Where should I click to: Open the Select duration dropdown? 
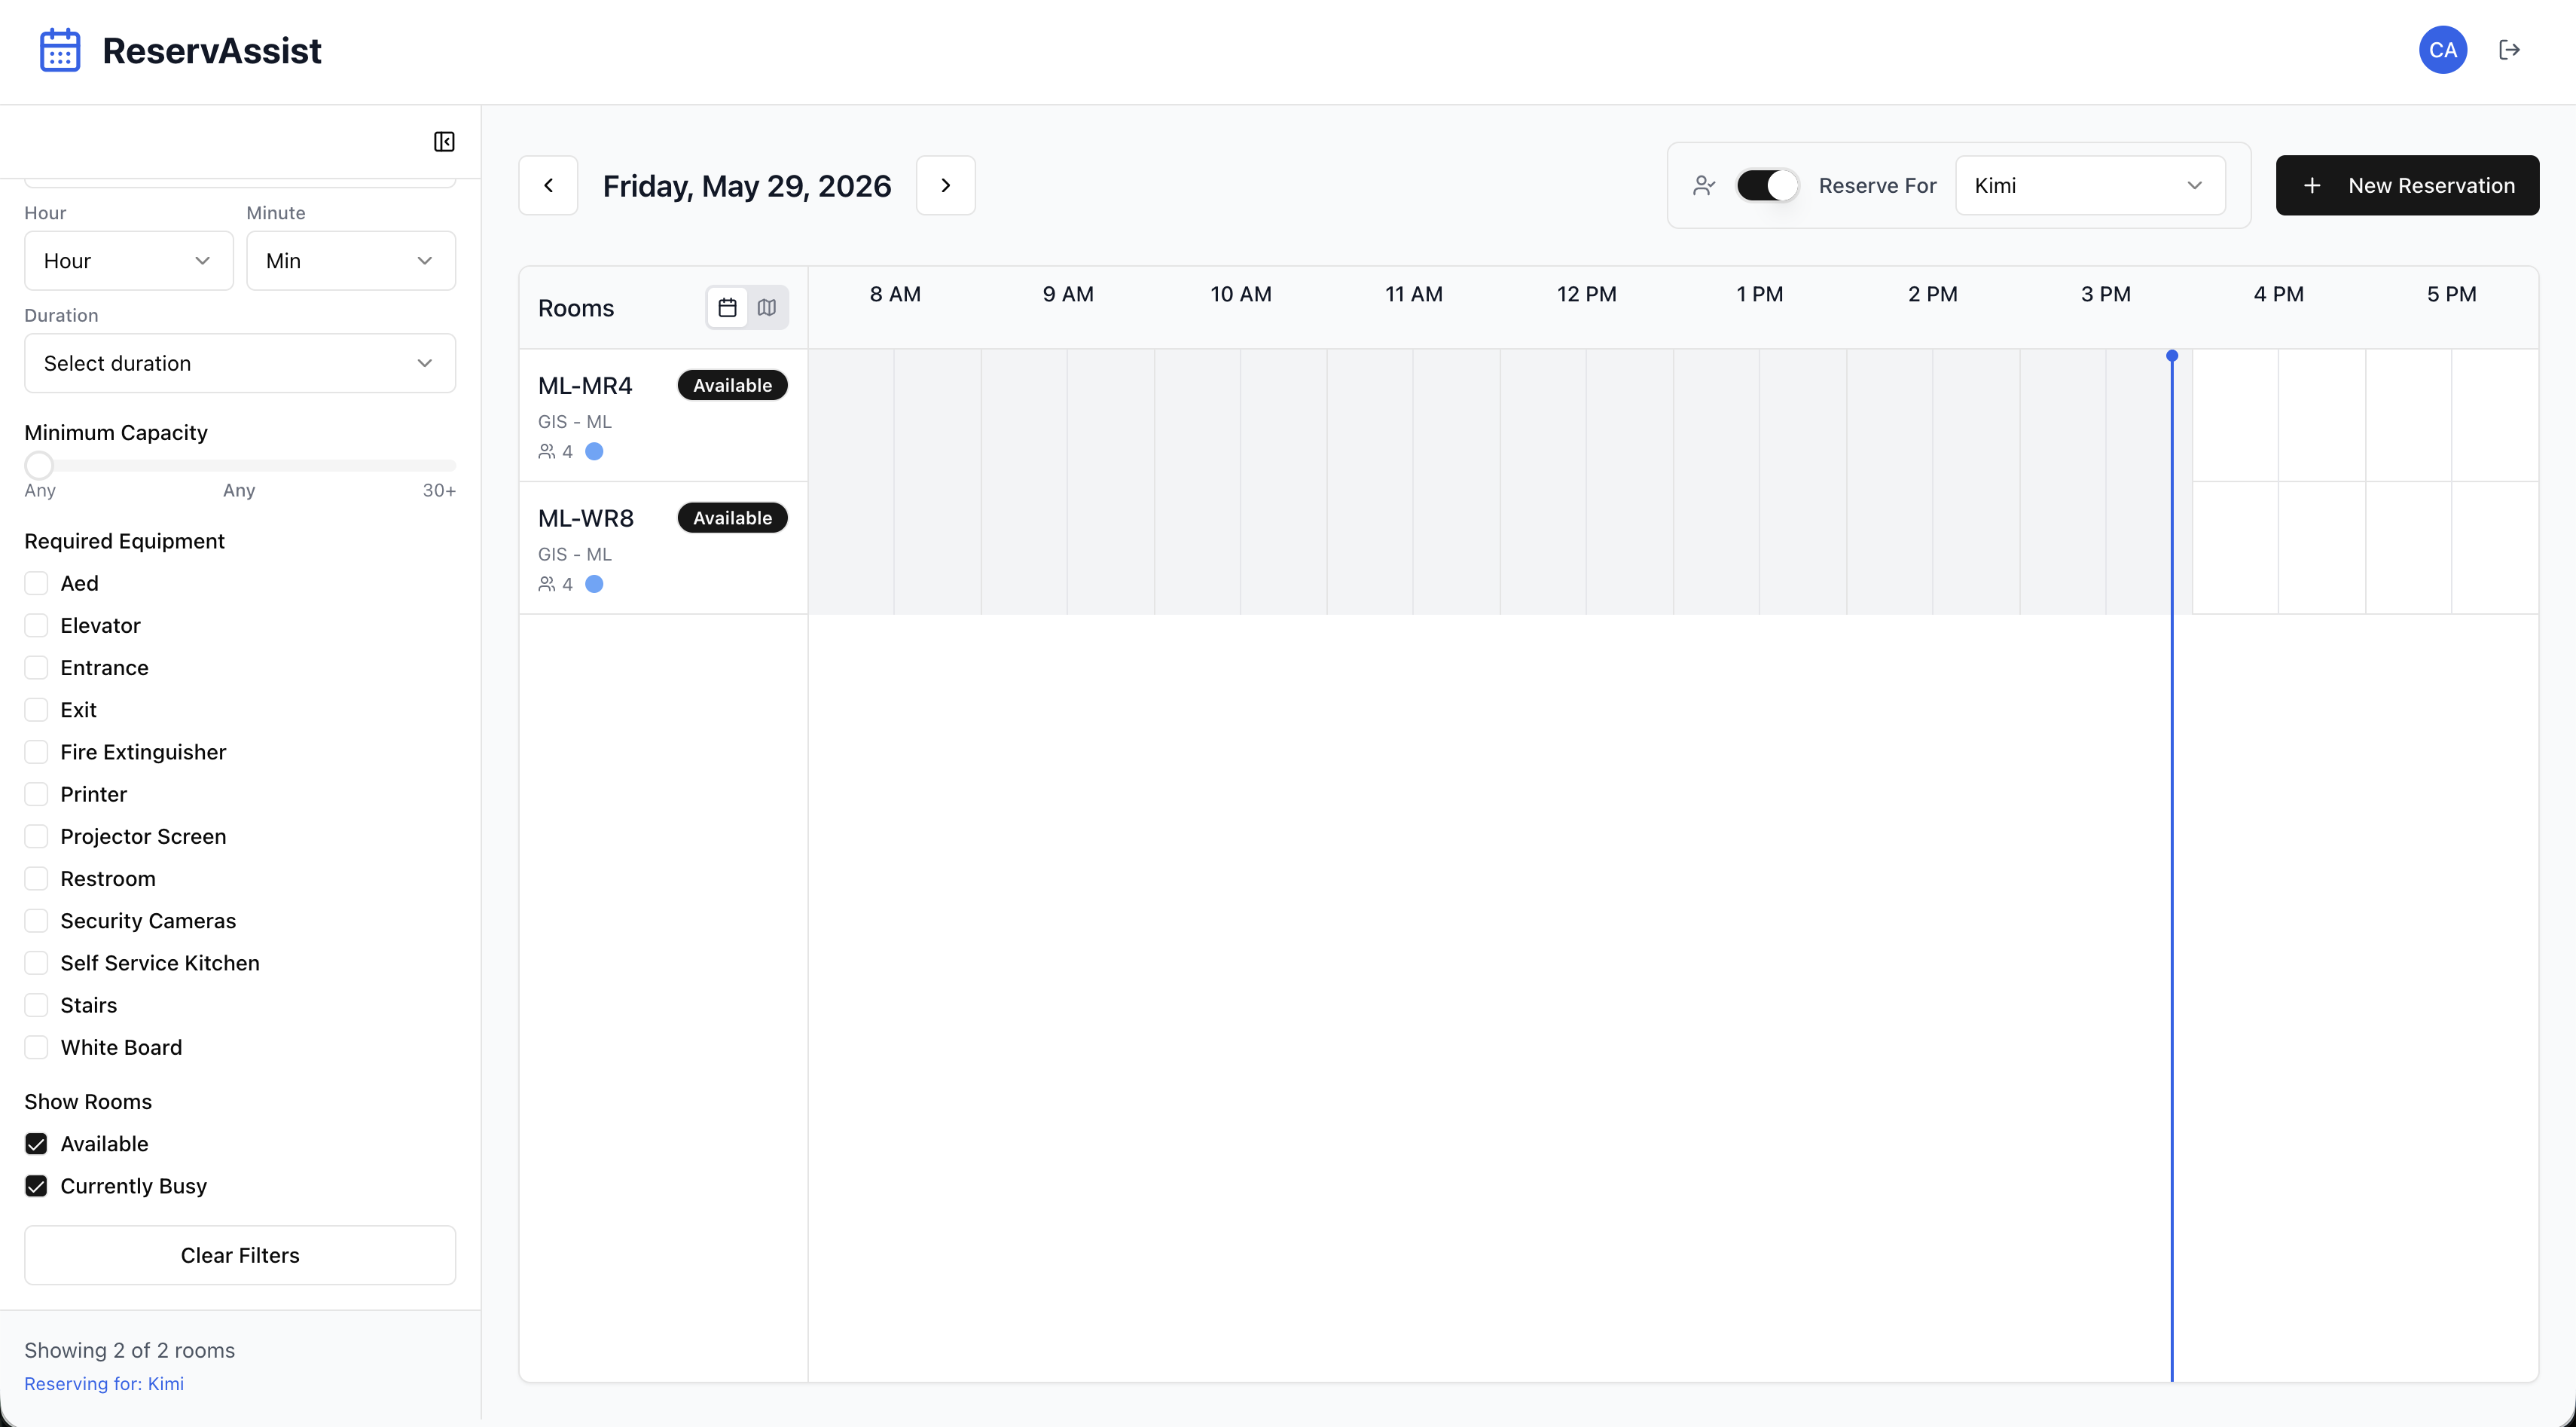tap(240, 363)
